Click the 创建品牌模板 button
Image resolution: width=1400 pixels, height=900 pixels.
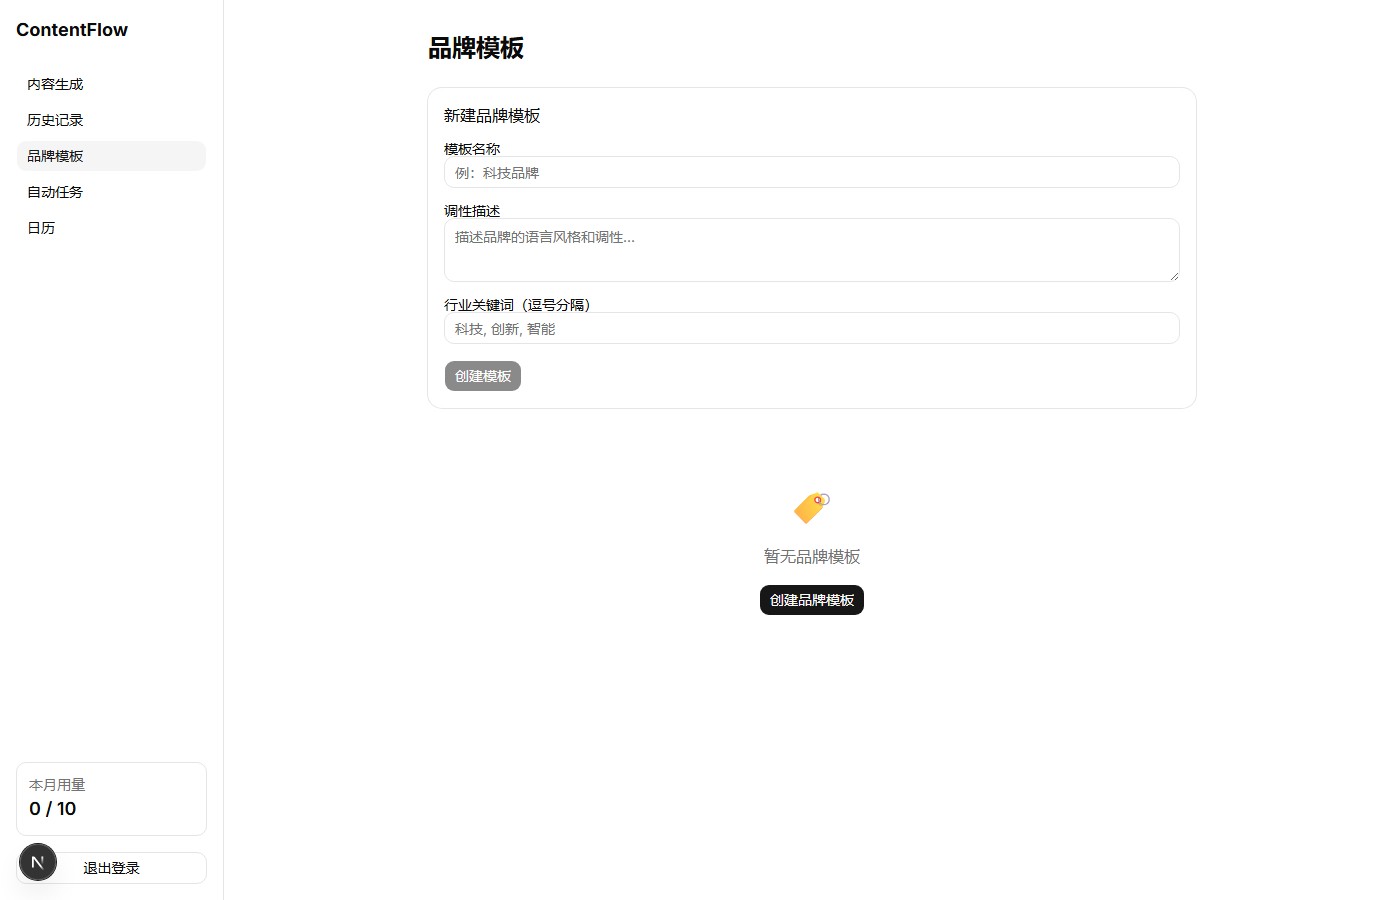coord(811,600)
